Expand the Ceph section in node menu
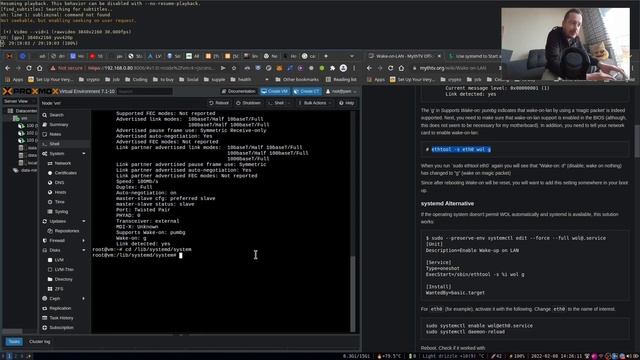Viewport: 640px width, 360px height. pyautogui.click(x=84, y=299)
